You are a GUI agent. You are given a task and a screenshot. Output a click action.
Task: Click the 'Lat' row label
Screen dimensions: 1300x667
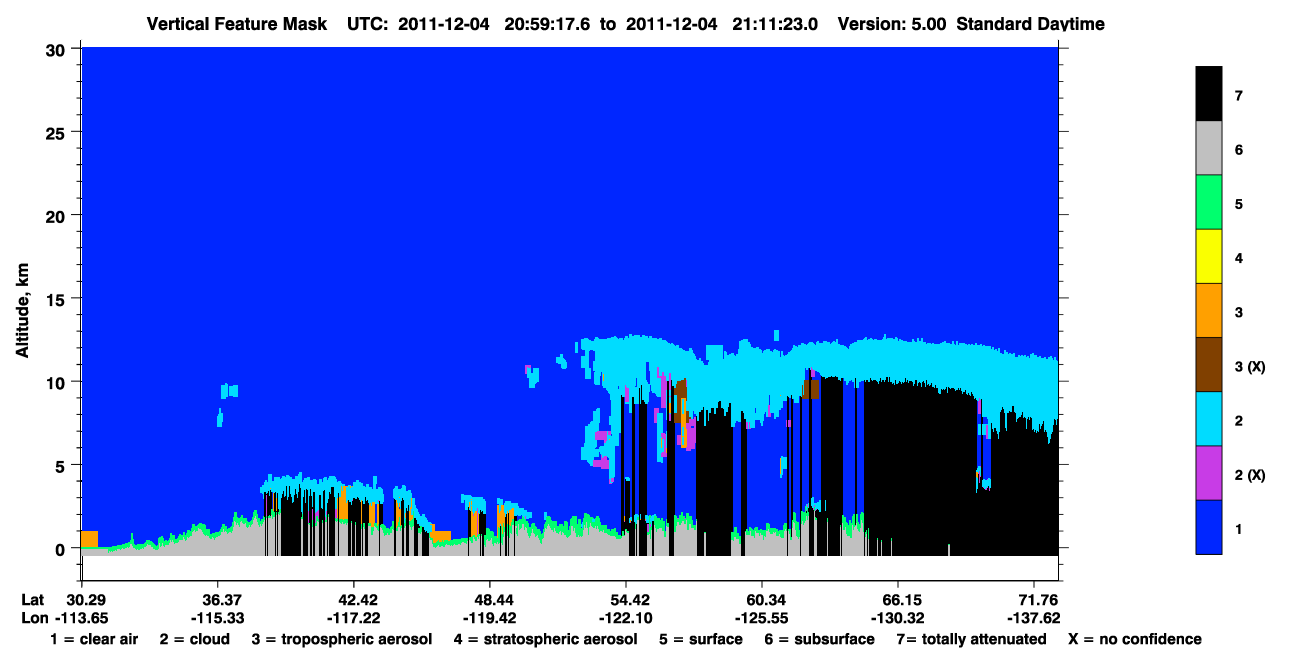click(32, 600)
